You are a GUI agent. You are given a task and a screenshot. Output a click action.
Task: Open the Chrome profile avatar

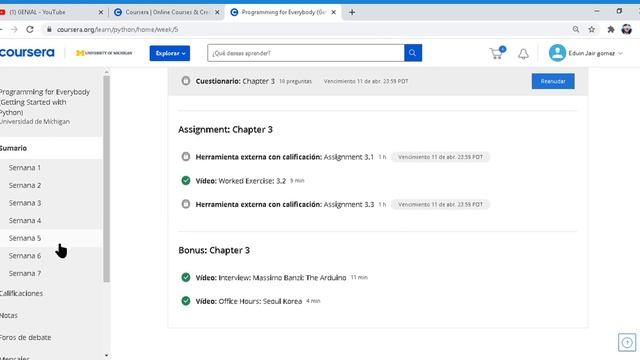[627, 29]
